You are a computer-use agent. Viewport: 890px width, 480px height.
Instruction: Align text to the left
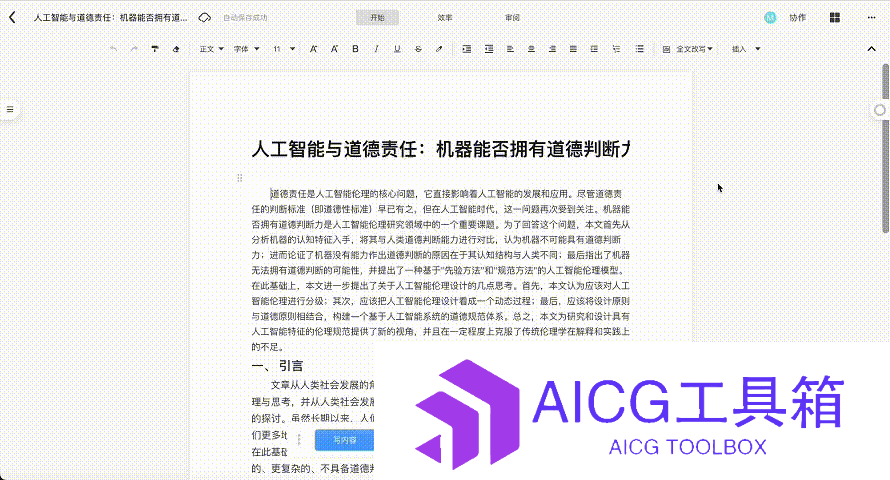(x=510, y=49)
